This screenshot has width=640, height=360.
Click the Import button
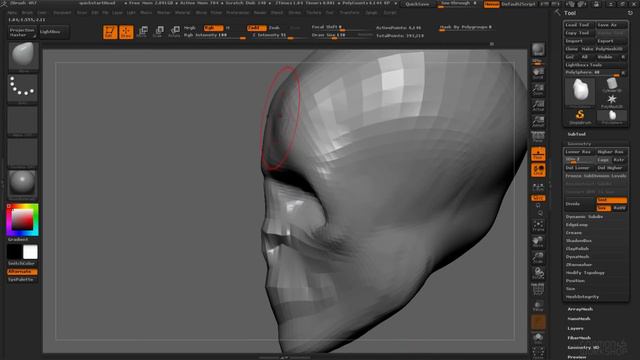pyautogui.click(x=579, y=41)
